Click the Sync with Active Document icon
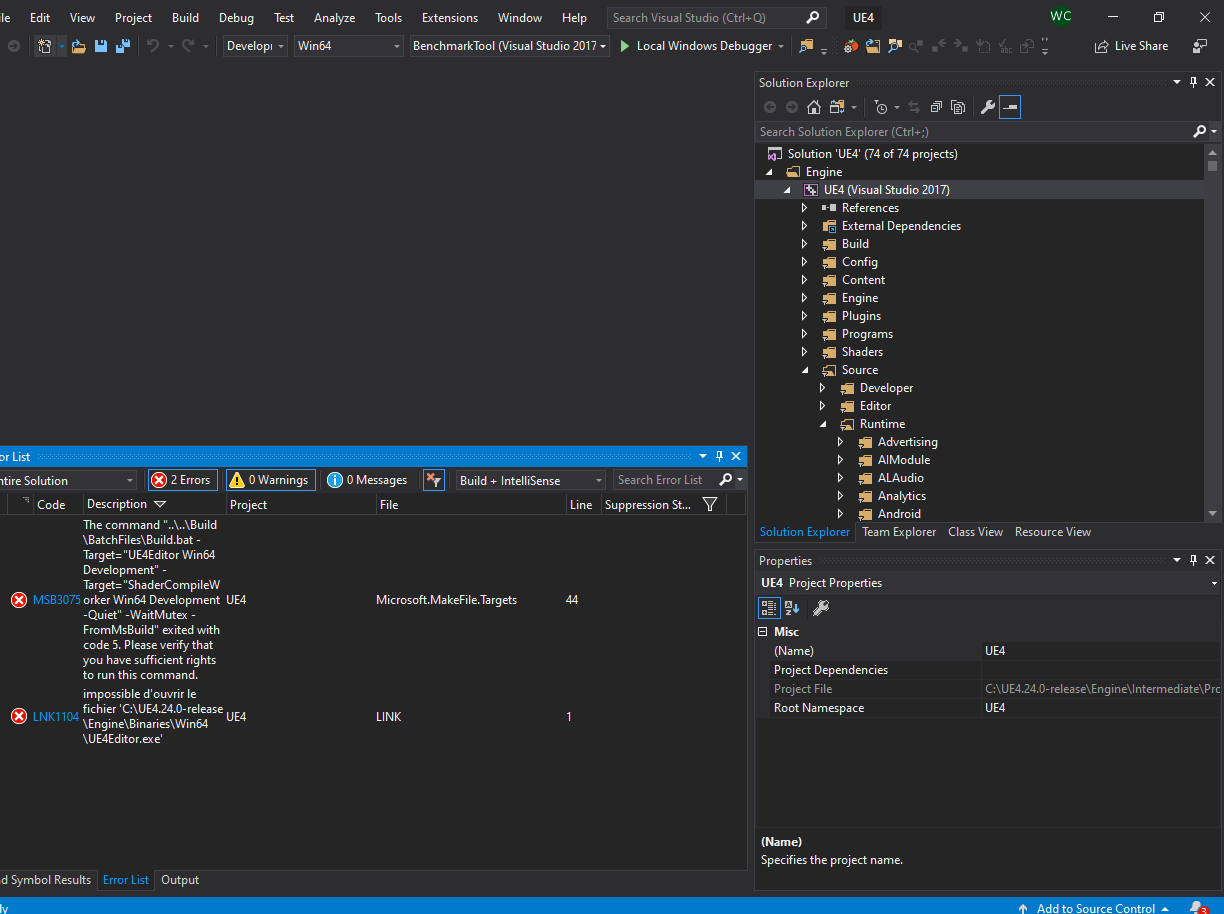 pos(914,107)
